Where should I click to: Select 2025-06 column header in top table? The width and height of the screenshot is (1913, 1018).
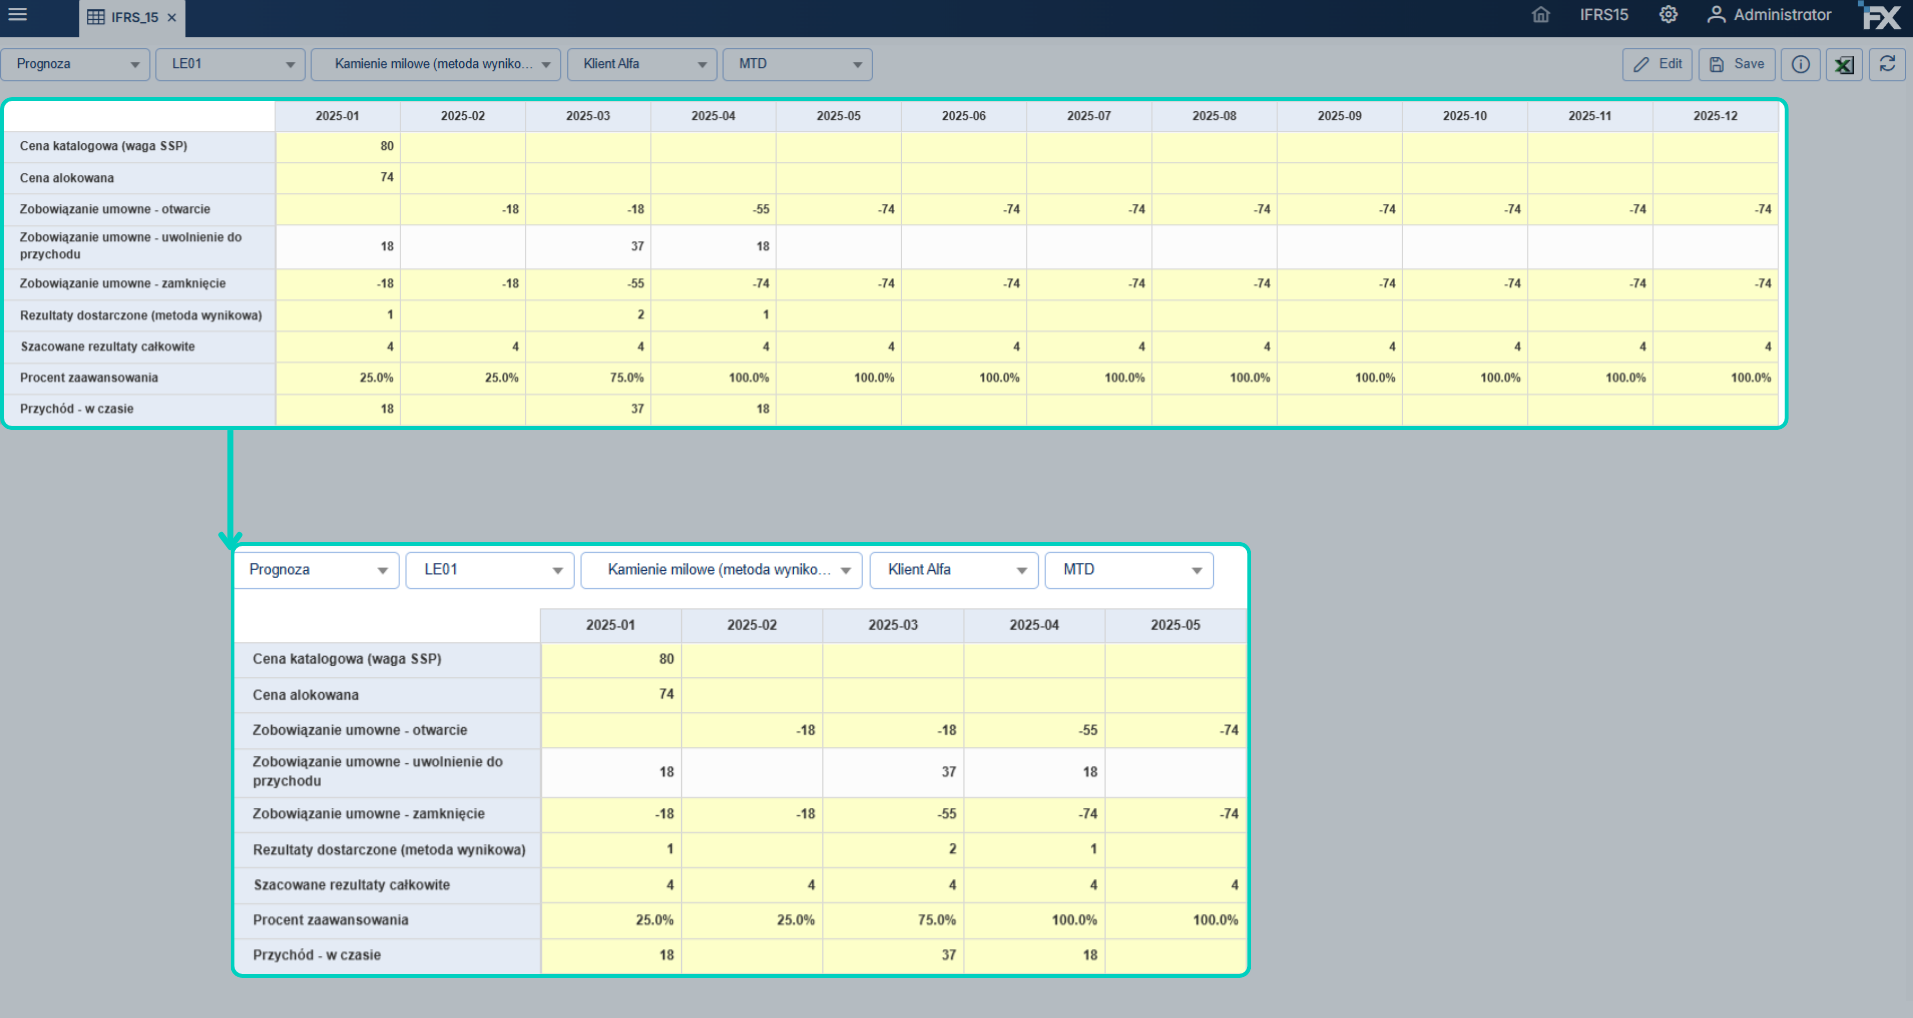coord(964,116)
